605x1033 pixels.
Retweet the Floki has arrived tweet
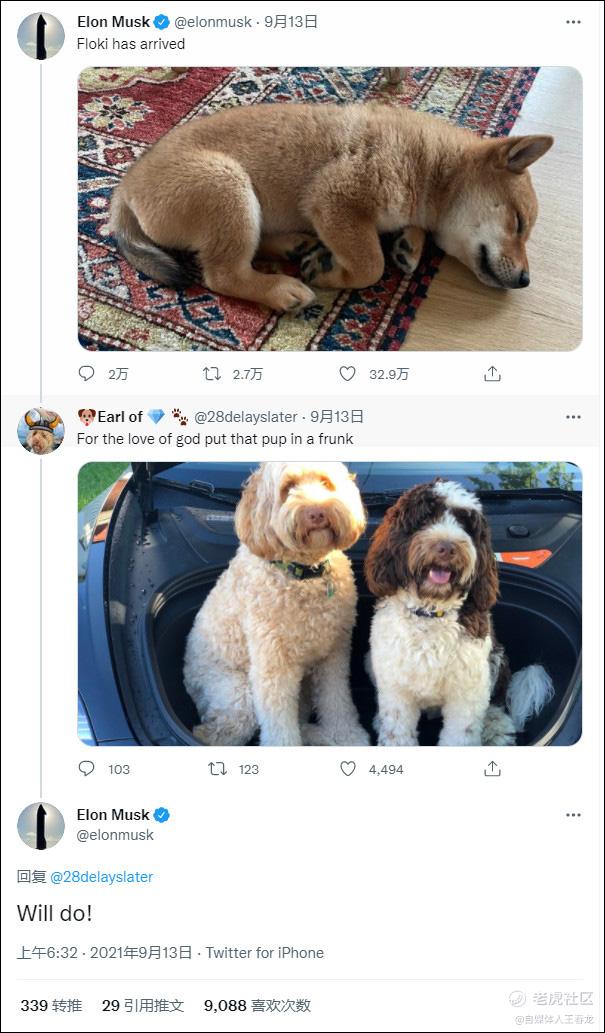click(x=212, y=374)
